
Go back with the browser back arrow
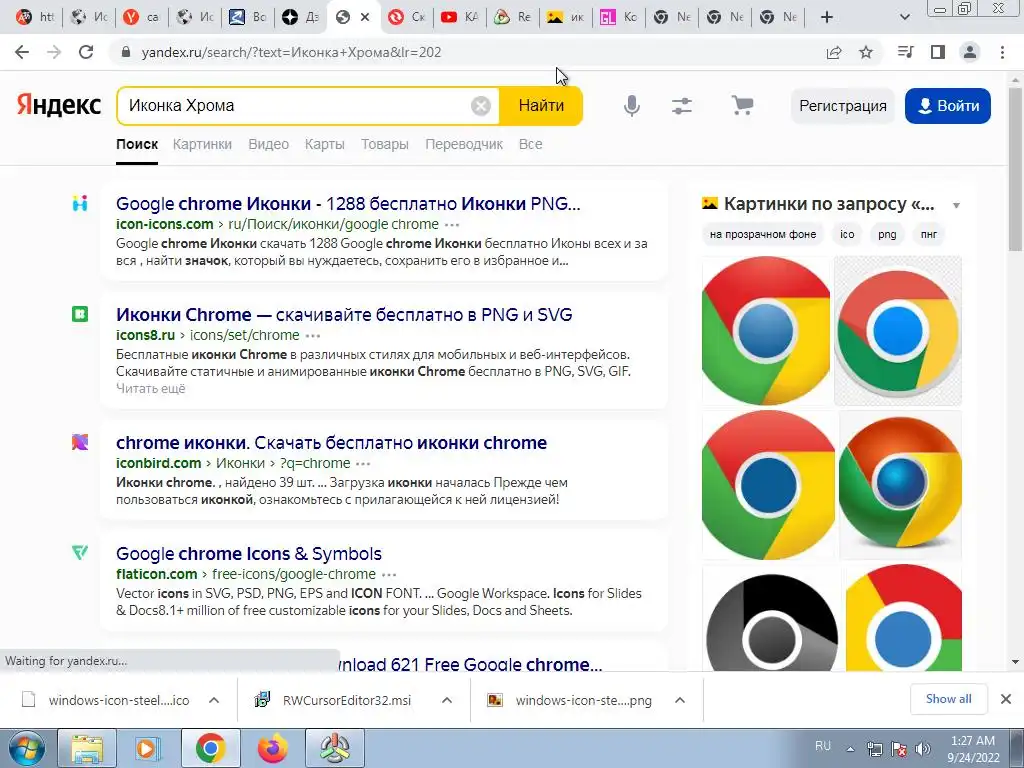tap(22, 52)
